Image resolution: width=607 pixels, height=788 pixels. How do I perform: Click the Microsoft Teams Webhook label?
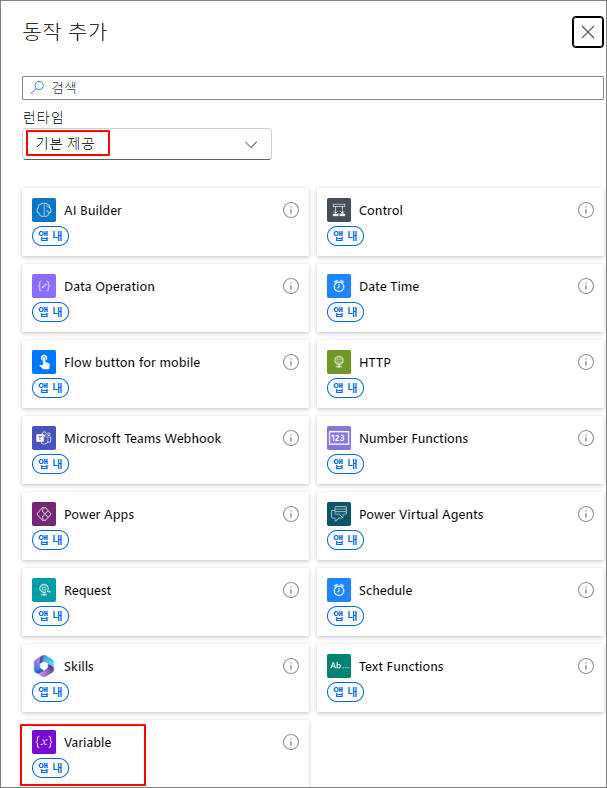point(143,438)
